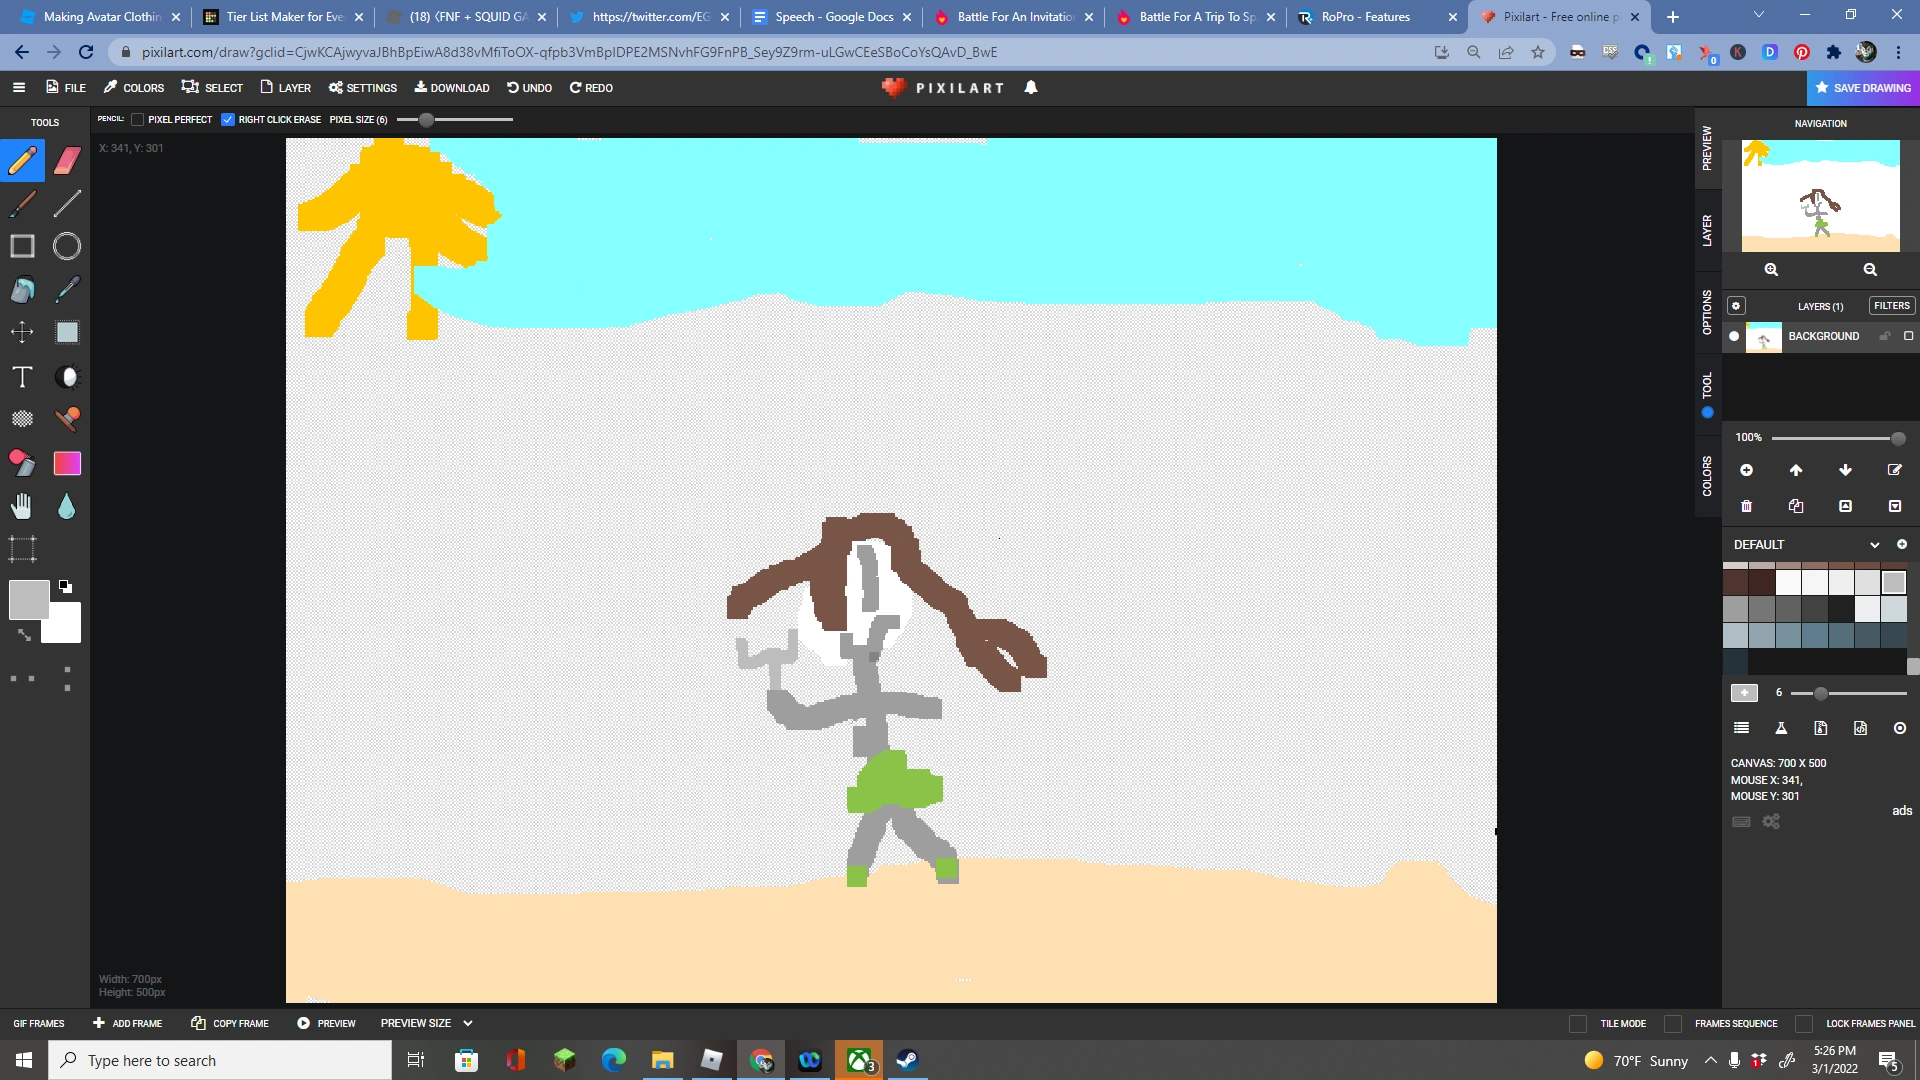The height and width of the screenshot is (1080, 1920).
Task: Click the duplicate layer icon
Action: (1796, 506)
